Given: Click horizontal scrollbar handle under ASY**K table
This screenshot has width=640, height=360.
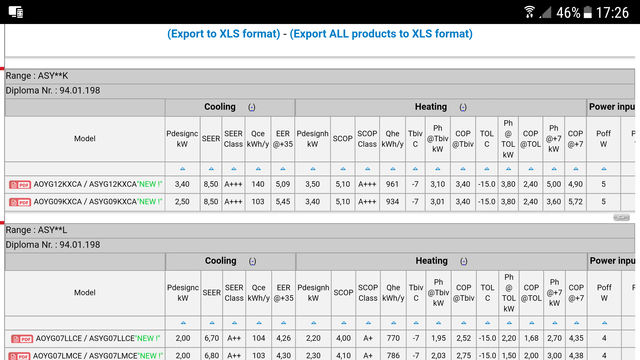Looking at the screenshot, I should coord(621,217).
